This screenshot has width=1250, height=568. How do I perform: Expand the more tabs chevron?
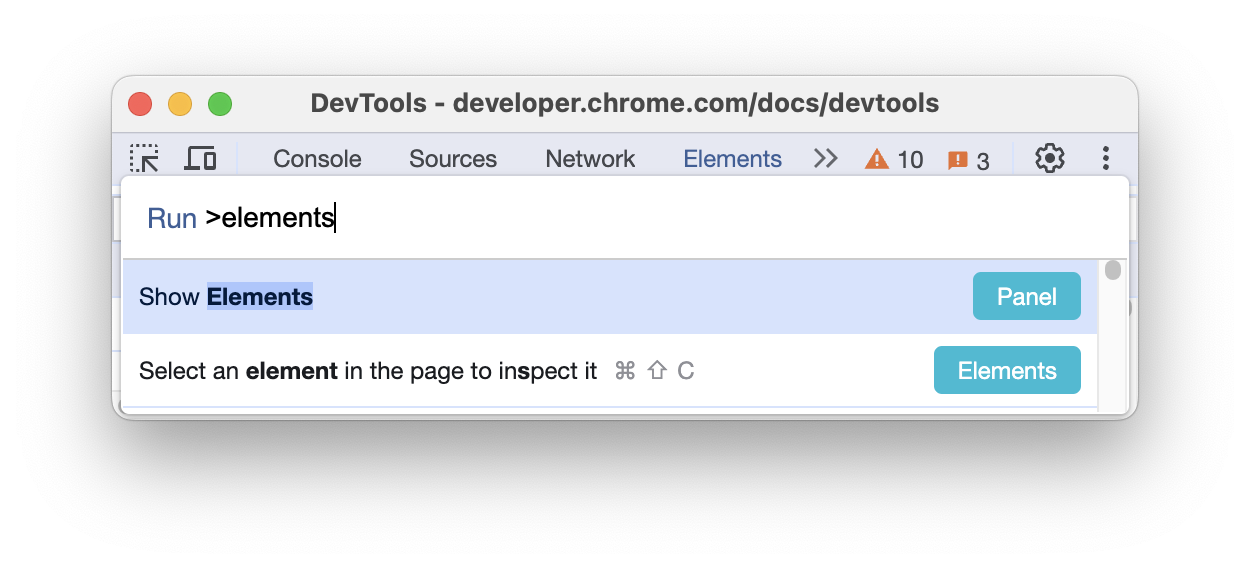pos(825,158)
